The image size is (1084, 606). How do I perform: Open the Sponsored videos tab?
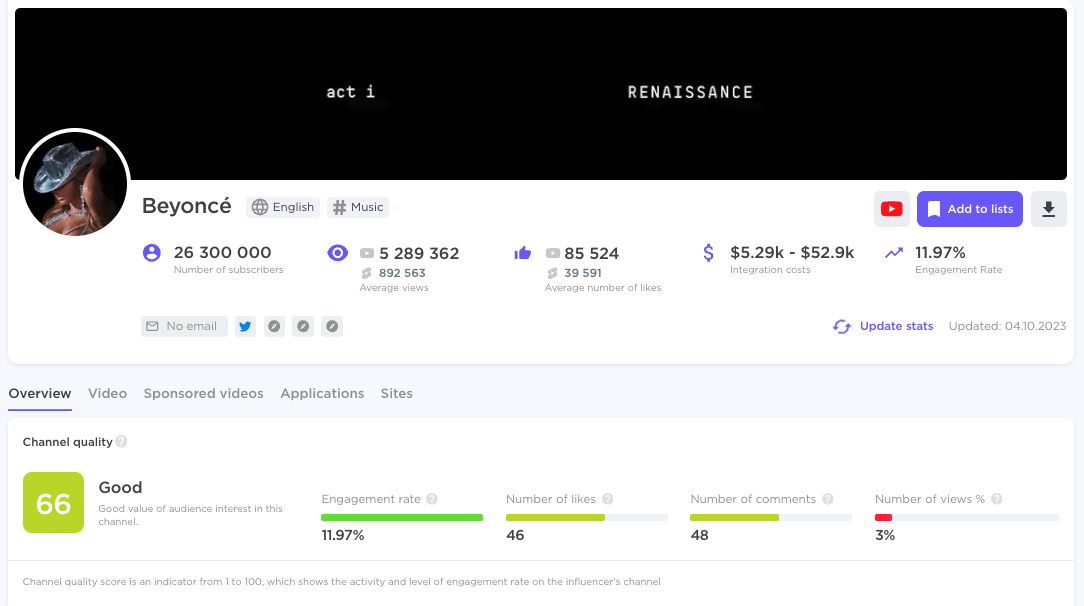pos(203,393)
